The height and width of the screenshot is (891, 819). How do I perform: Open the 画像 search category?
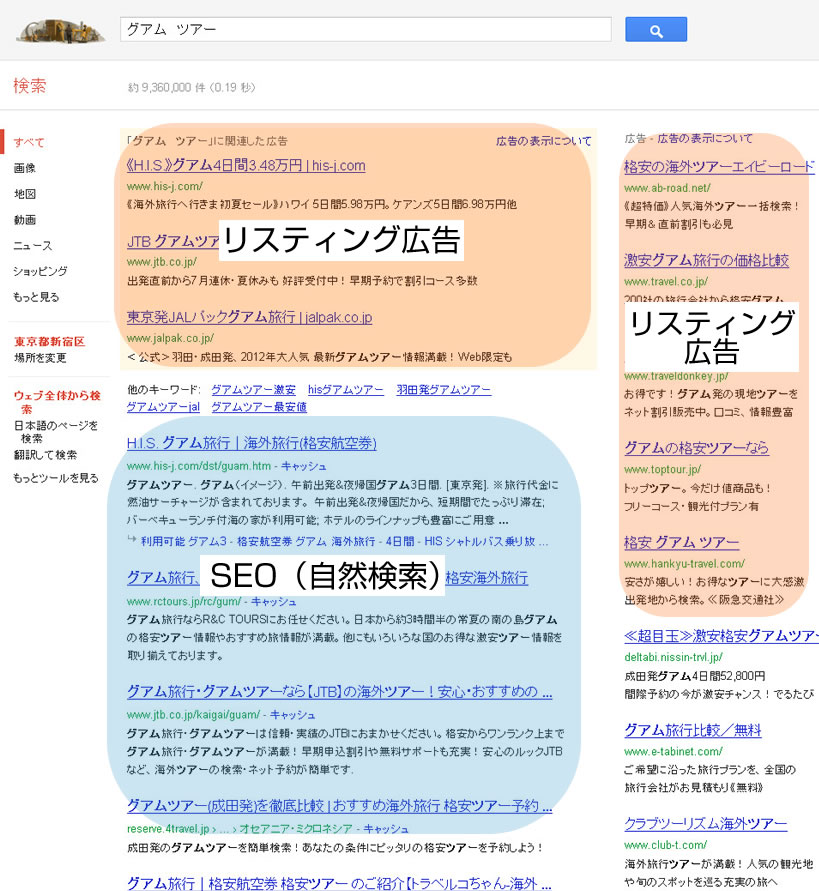pos(24,168)
